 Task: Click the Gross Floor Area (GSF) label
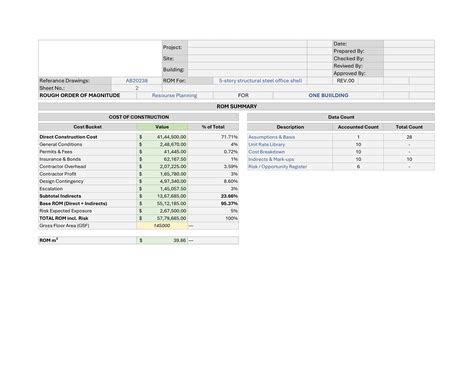[64, 226]
